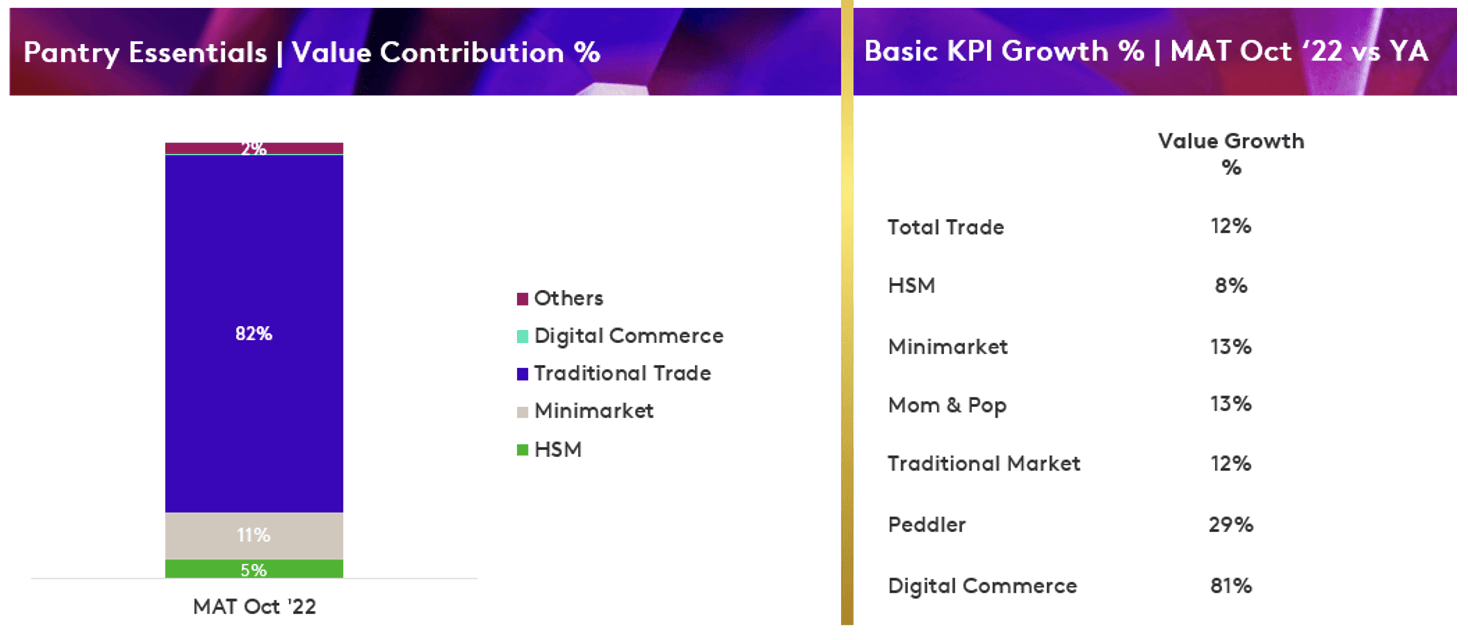Click the Traditional Trade legend text
Screen dimensions: 1468x640
[622, 373]
